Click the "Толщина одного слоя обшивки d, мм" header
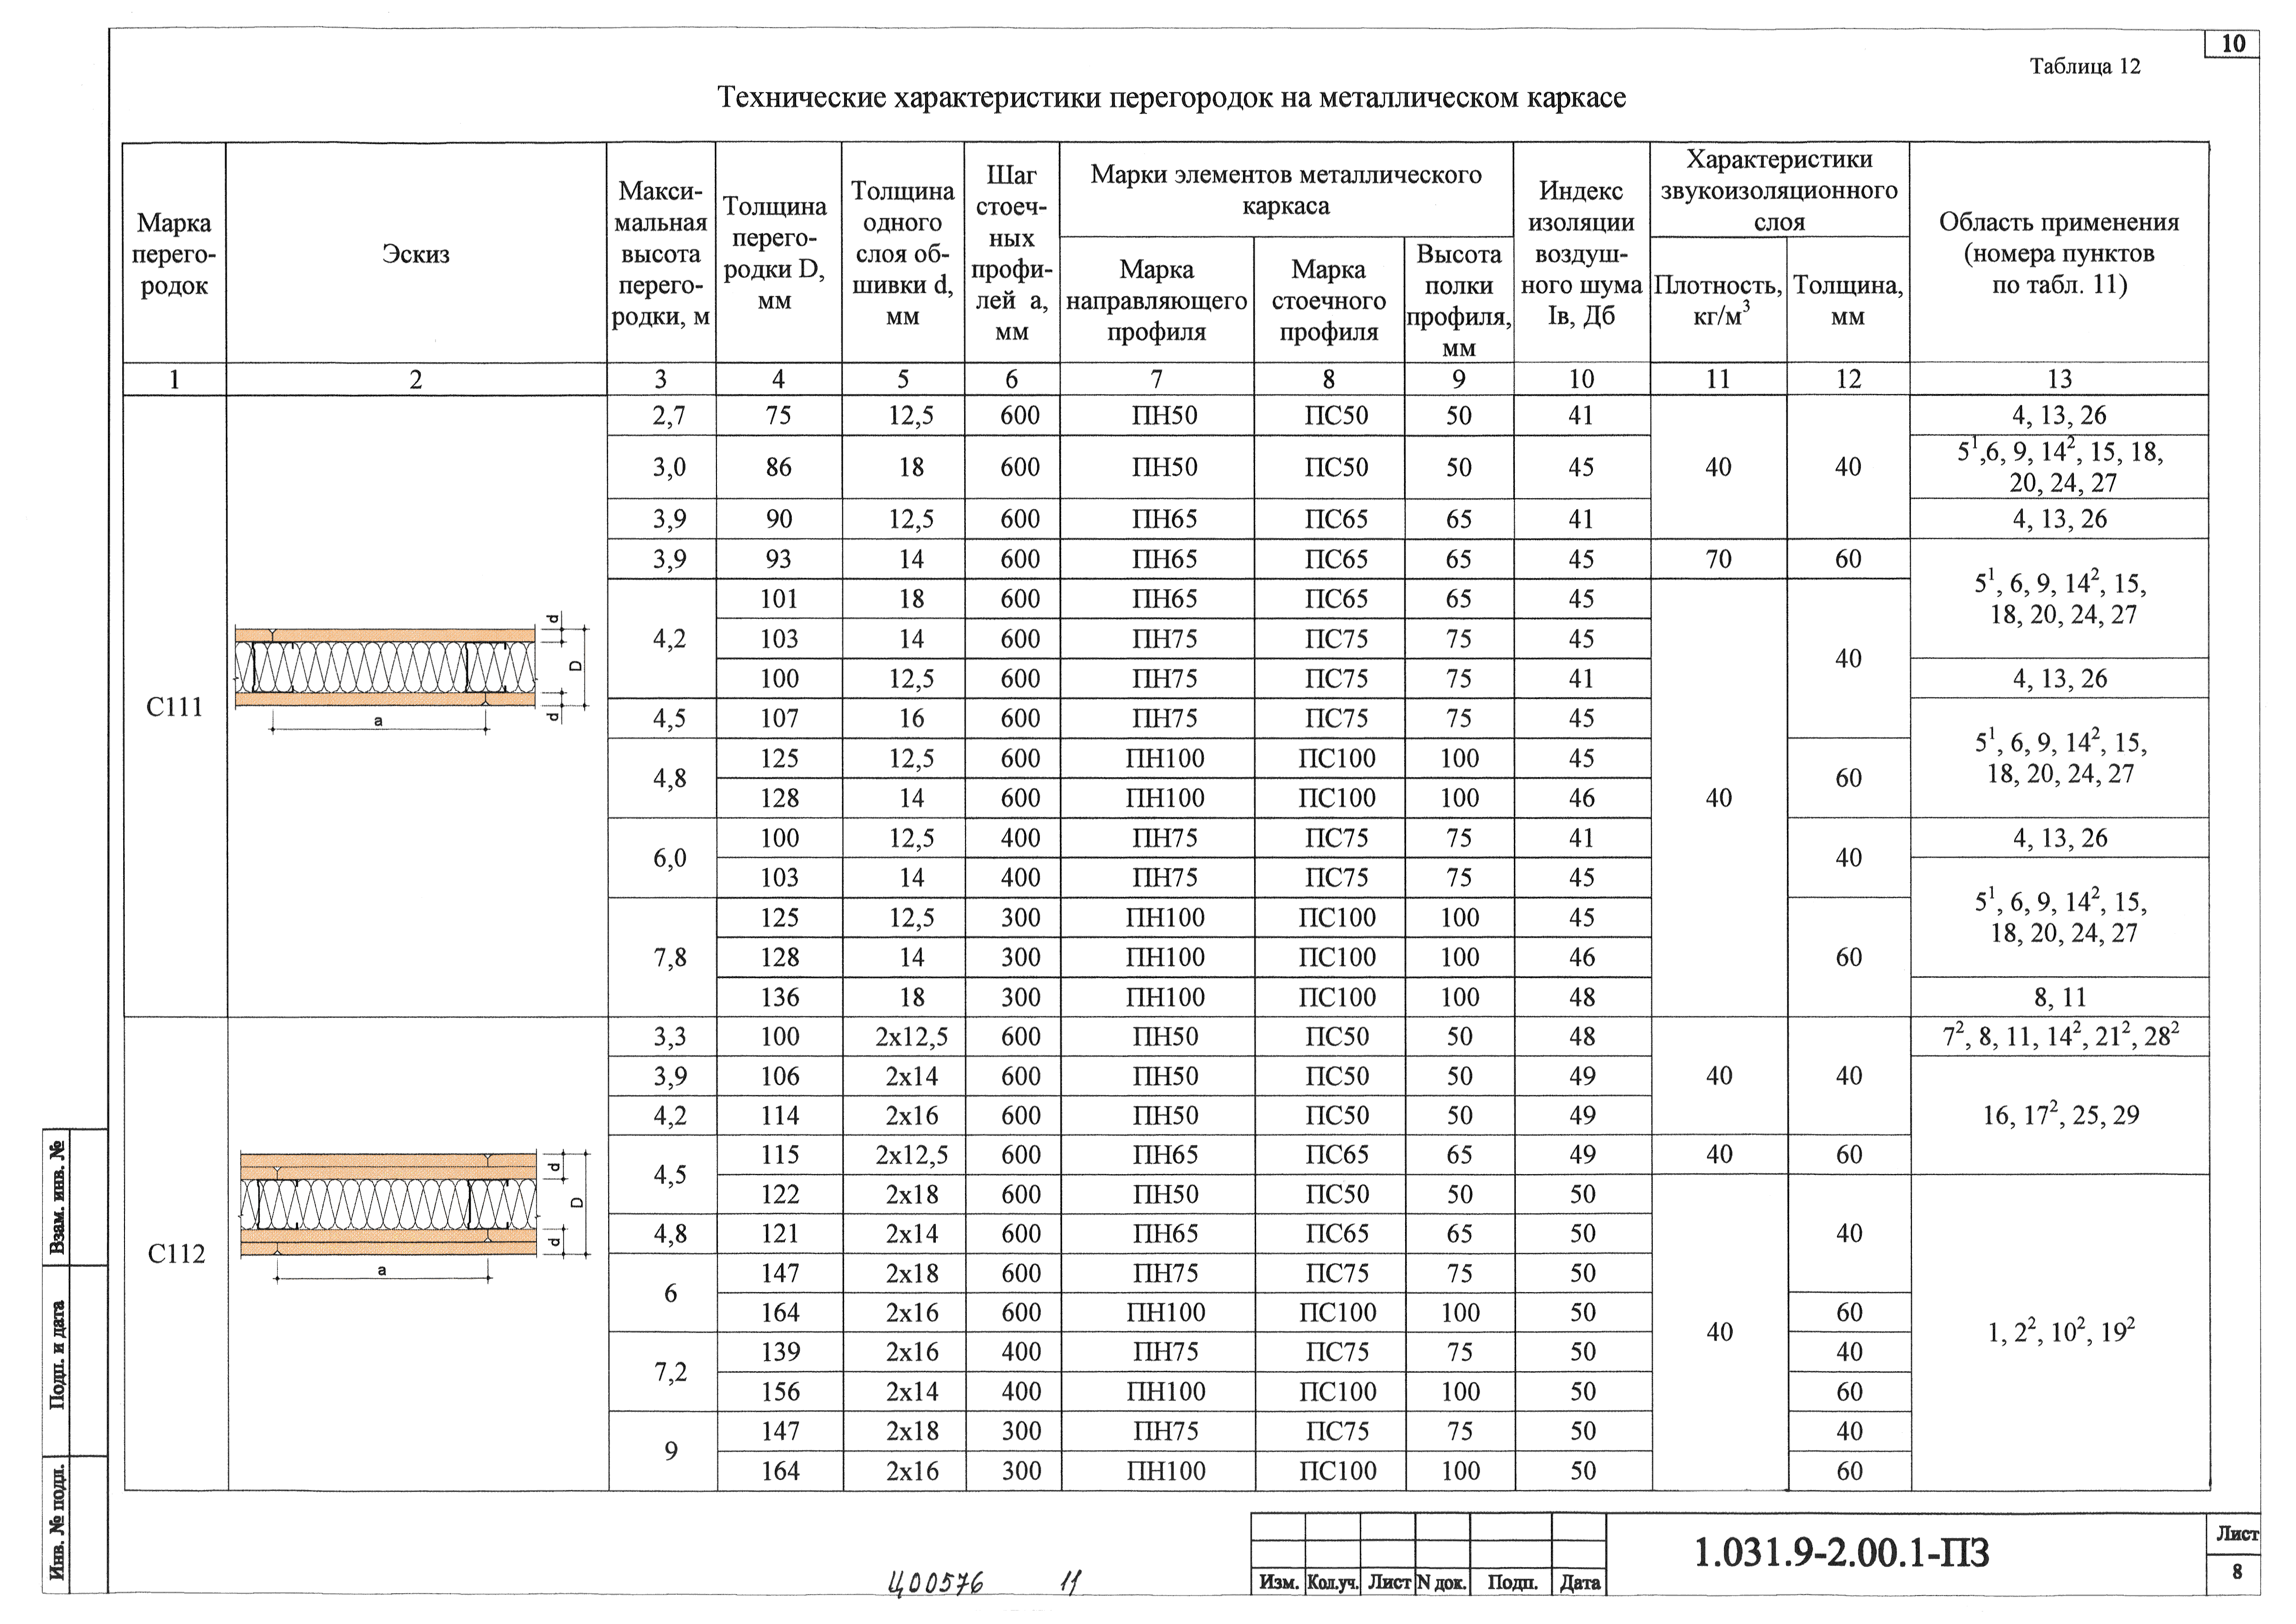Screen dimensions: 2296x1624 [x=903, y=253]
